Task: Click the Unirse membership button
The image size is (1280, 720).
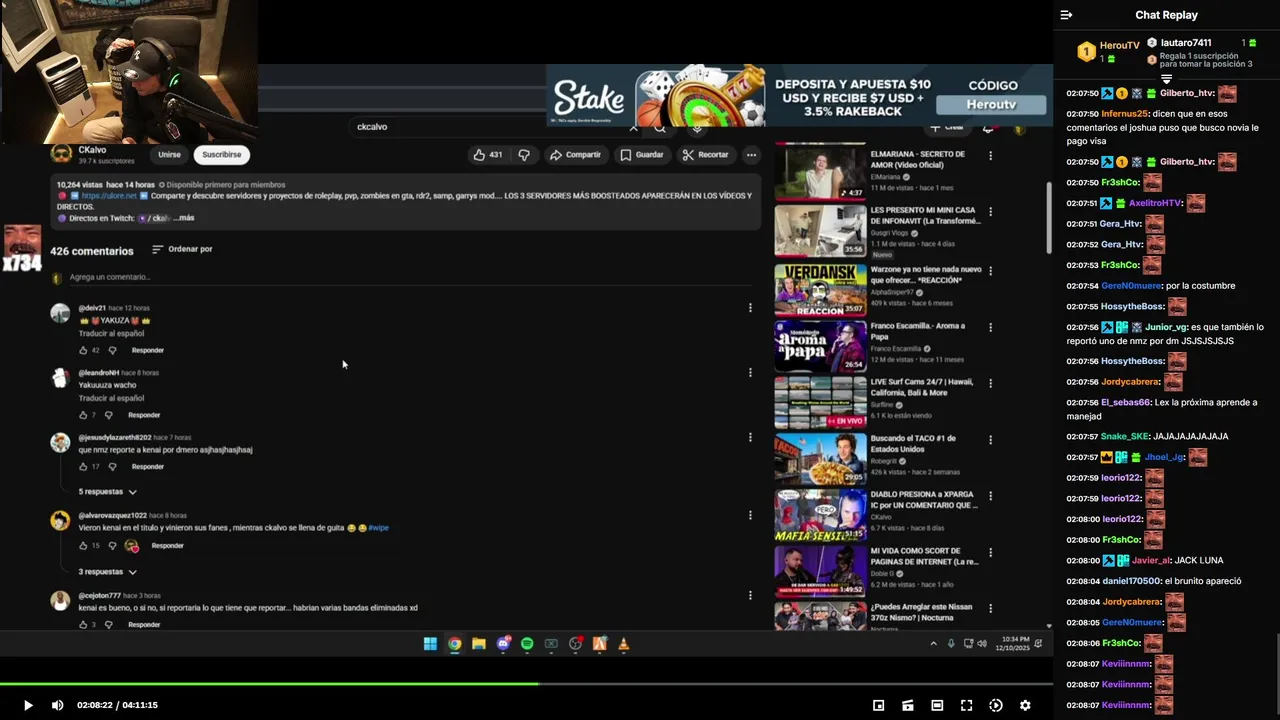Action: 169,155
